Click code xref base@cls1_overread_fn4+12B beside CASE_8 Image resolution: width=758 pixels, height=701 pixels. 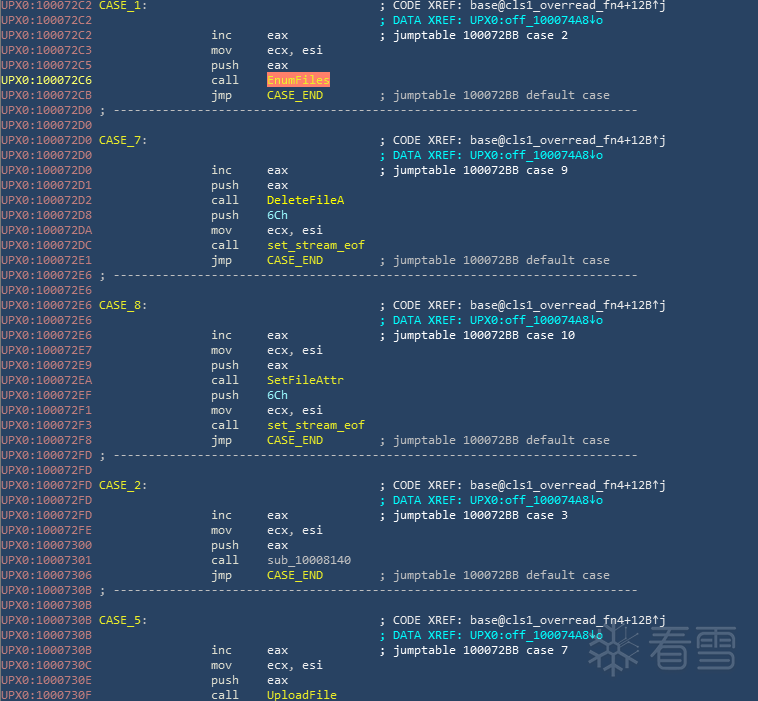568,305
